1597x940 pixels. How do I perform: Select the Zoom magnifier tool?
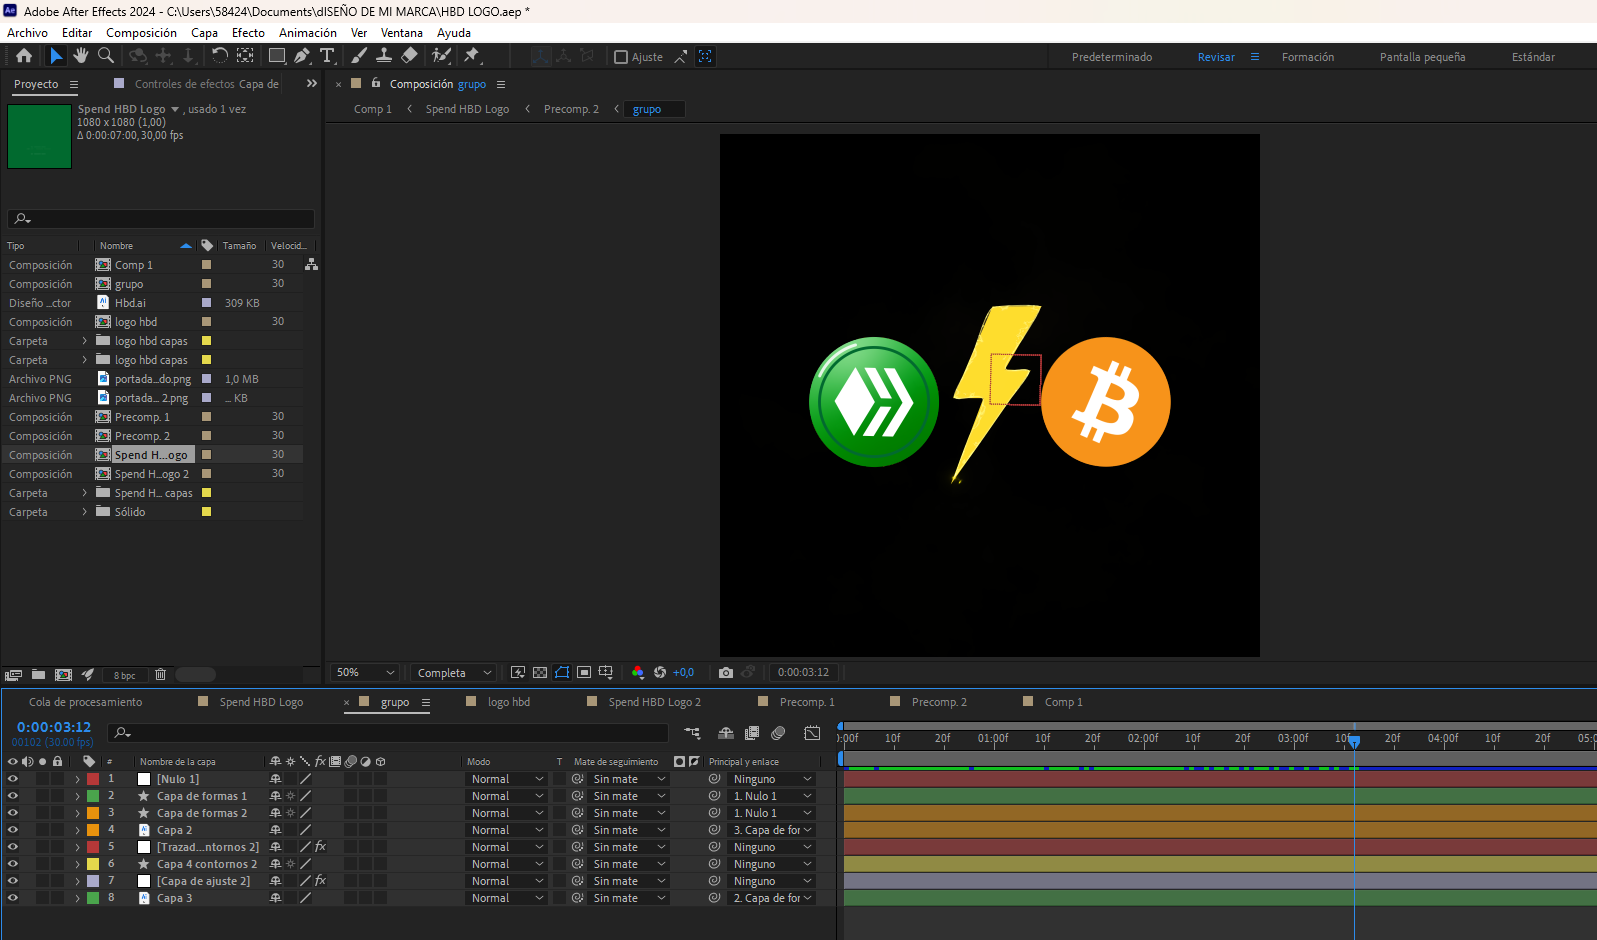pyautogui.click(x=106, y=56)
